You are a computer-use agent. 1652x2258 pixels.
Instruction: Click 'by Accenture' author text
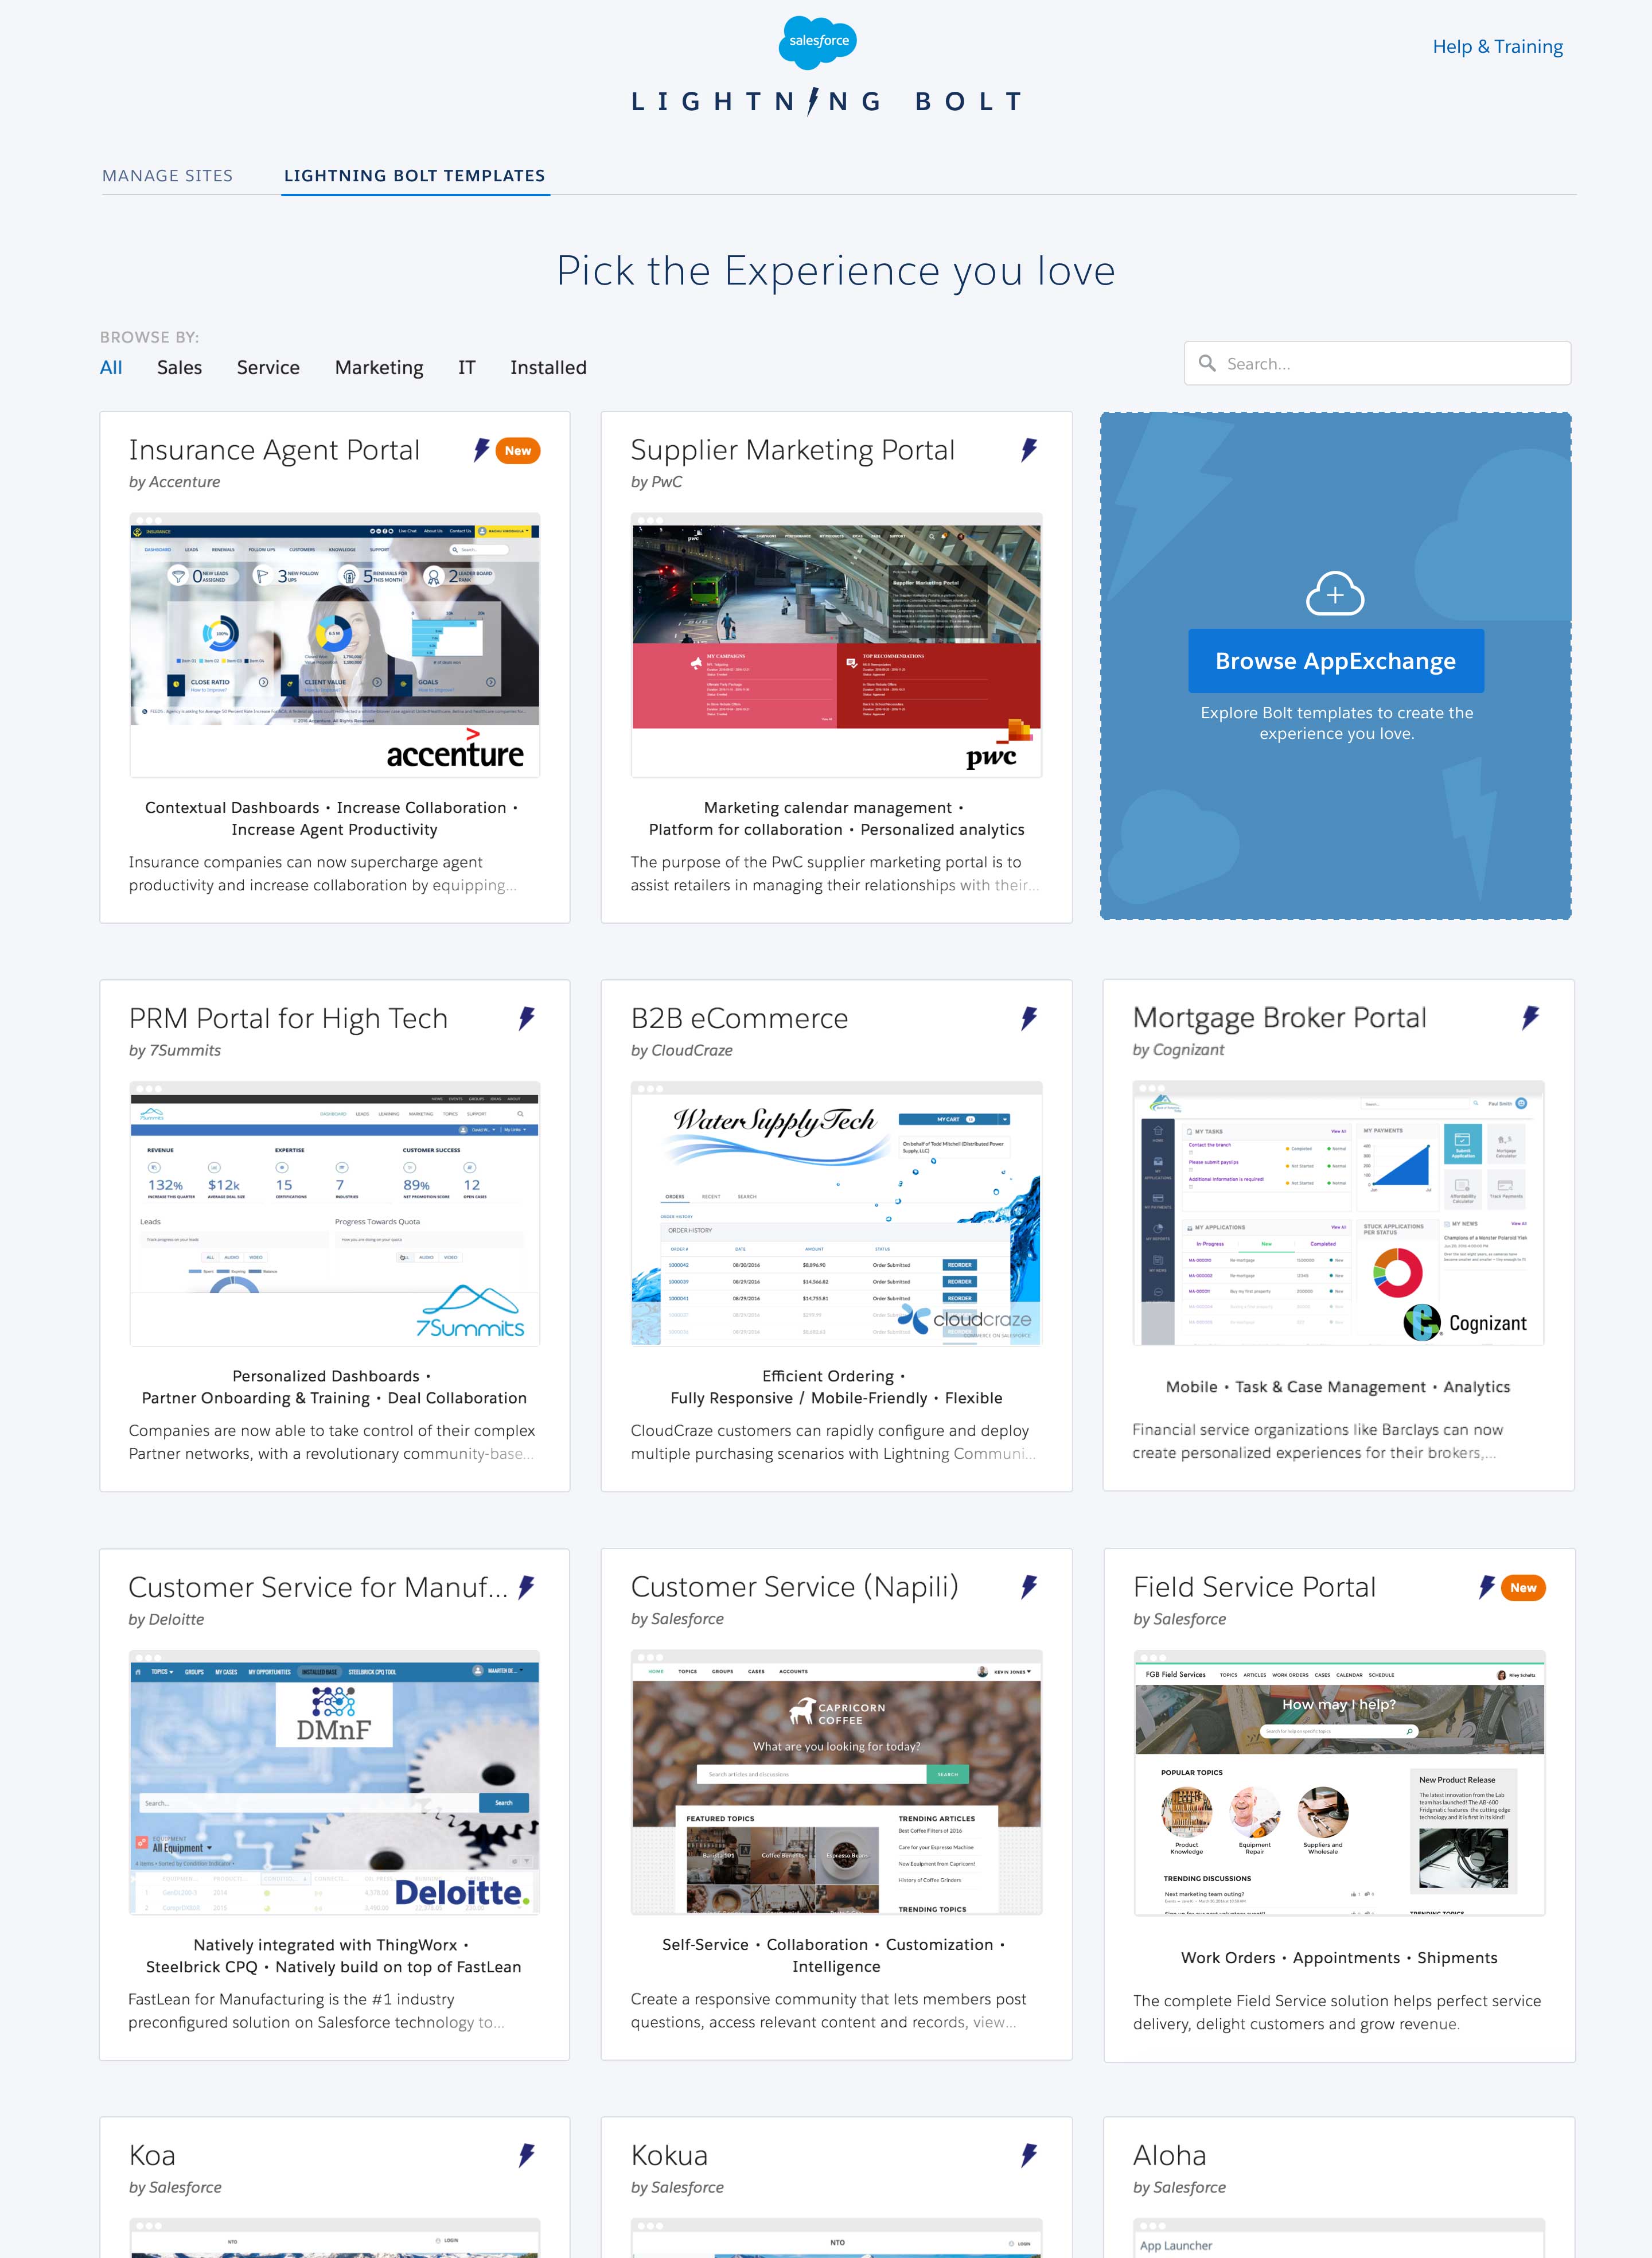pyautogui.click(x=174, y=482)
